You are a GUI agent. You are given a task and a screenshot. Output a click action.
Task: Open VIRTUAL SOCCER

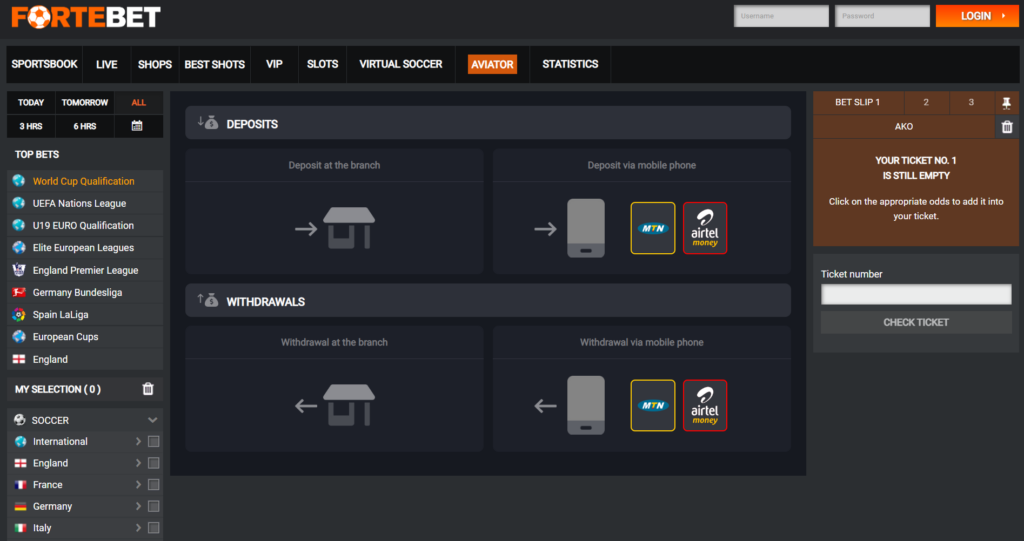point(401,64)
